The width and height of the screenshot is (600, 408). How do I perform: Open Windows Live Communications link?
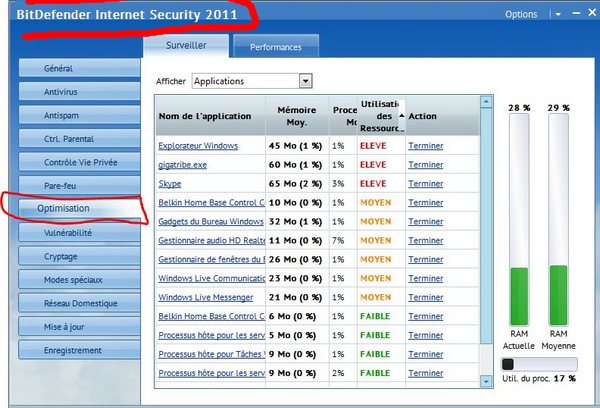212,278
